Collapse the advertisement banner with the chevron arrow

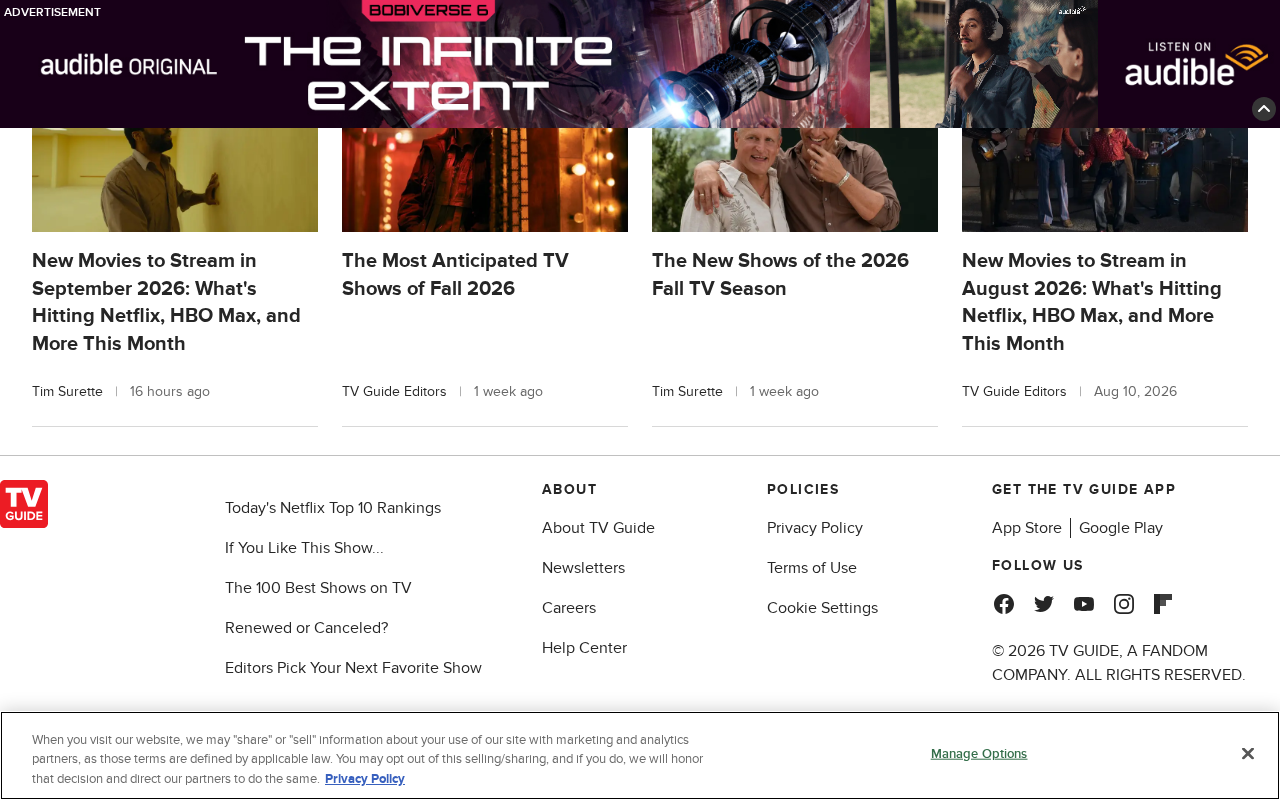tap(1264, 109)
